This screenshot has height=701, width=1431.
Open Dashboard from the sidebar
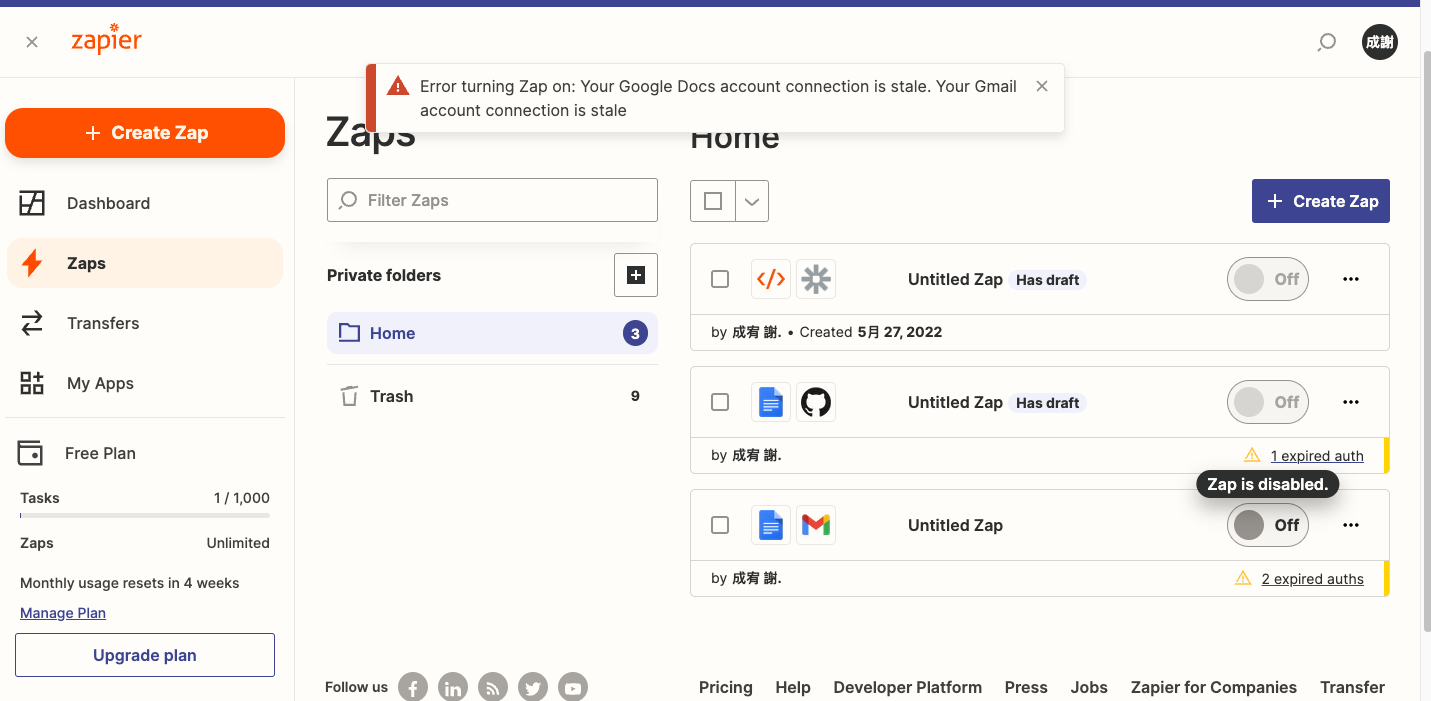145,203
